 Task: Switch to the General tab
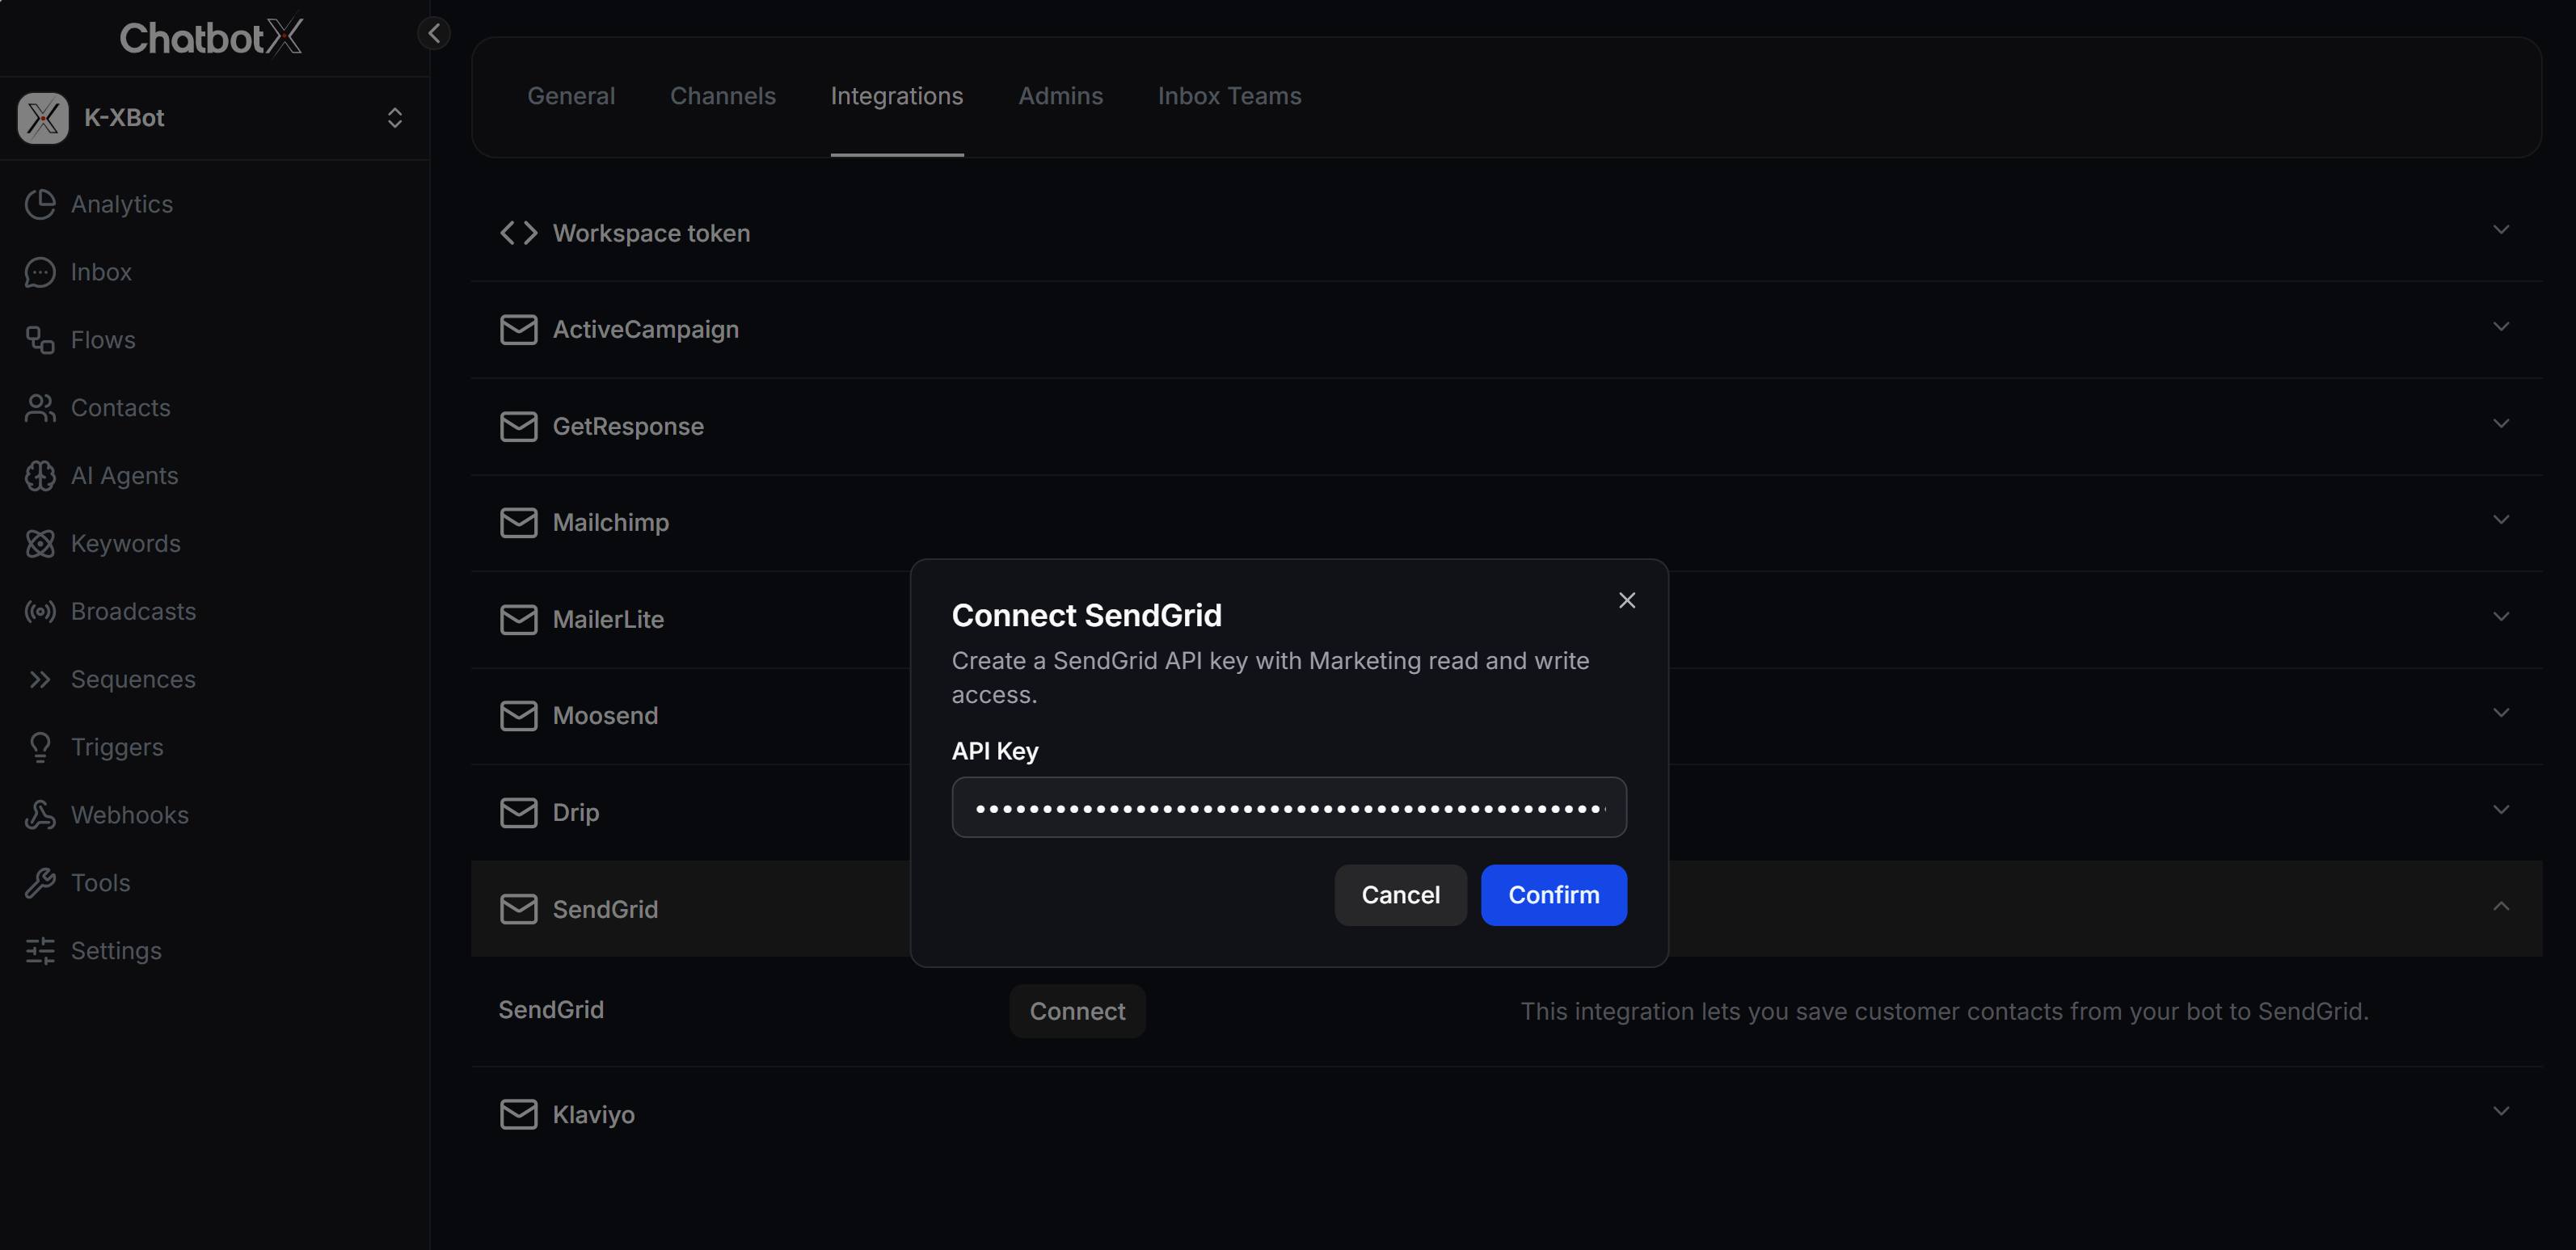[571, 96]
